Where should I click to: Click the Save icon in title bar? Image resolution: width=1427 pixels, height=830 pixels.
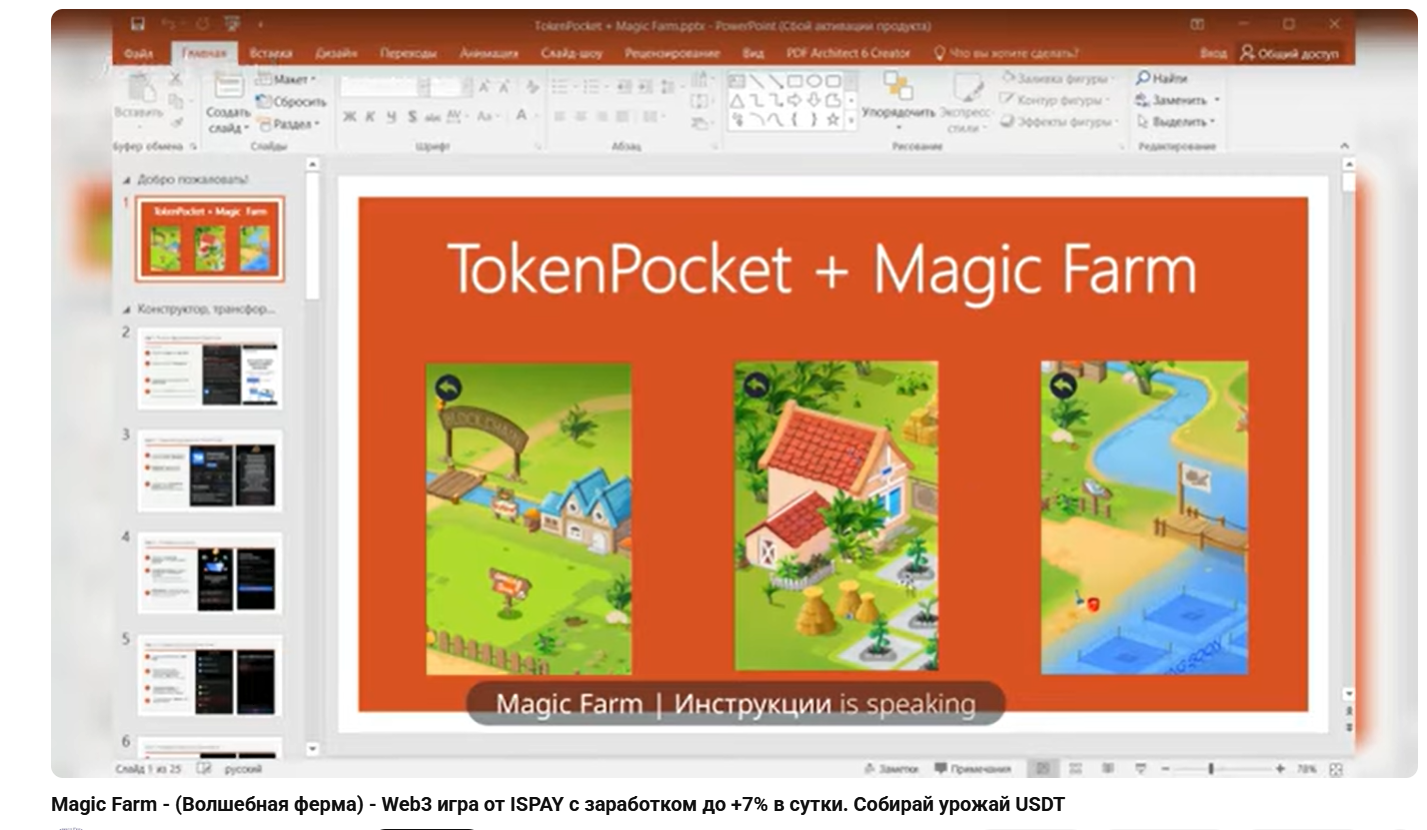[x=138, y=24]
